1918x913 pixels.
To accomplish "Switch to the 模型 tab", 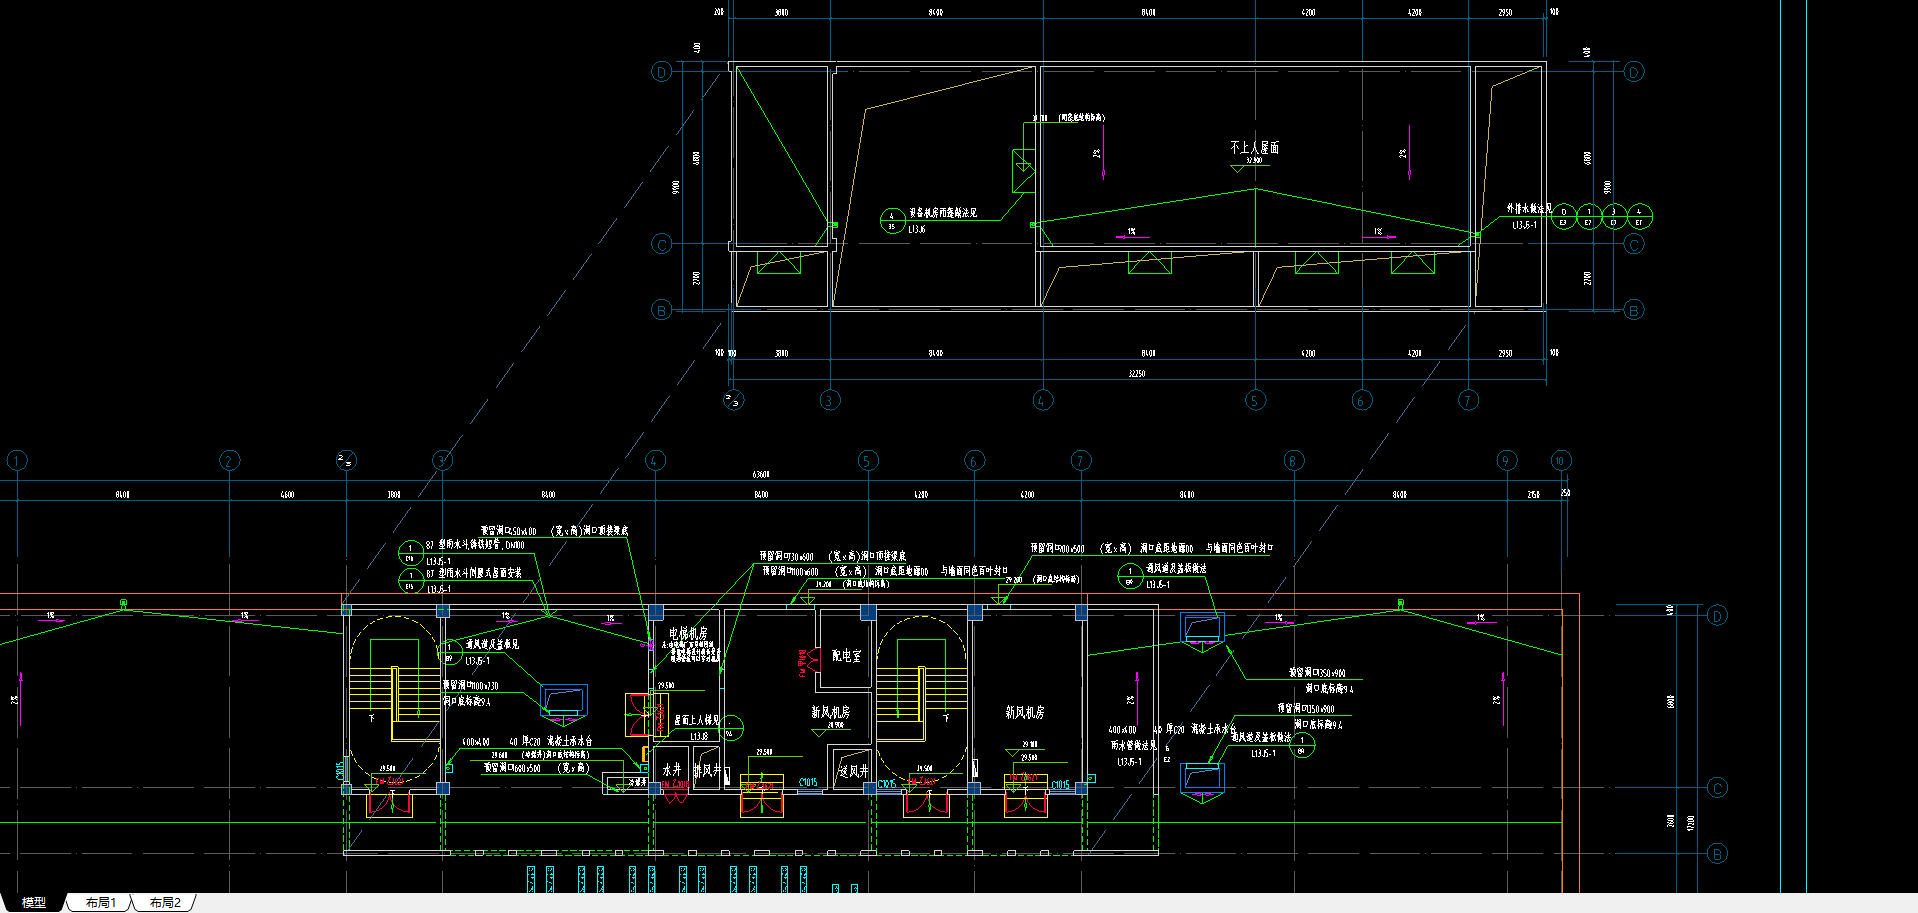I will tap(34, 902).
